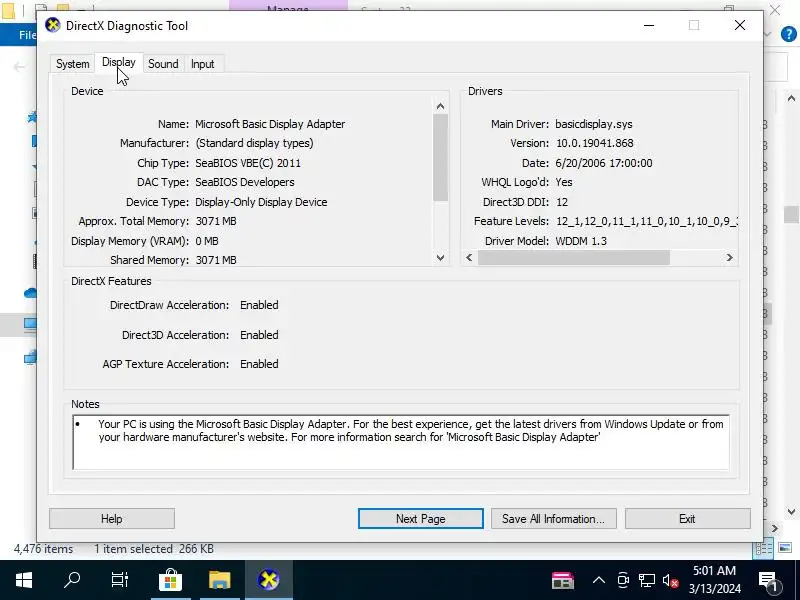Viewport: 800px width, 600px height.
Task: Click Microsoft Basic Display Adapter name value
Action: (270, 124)
